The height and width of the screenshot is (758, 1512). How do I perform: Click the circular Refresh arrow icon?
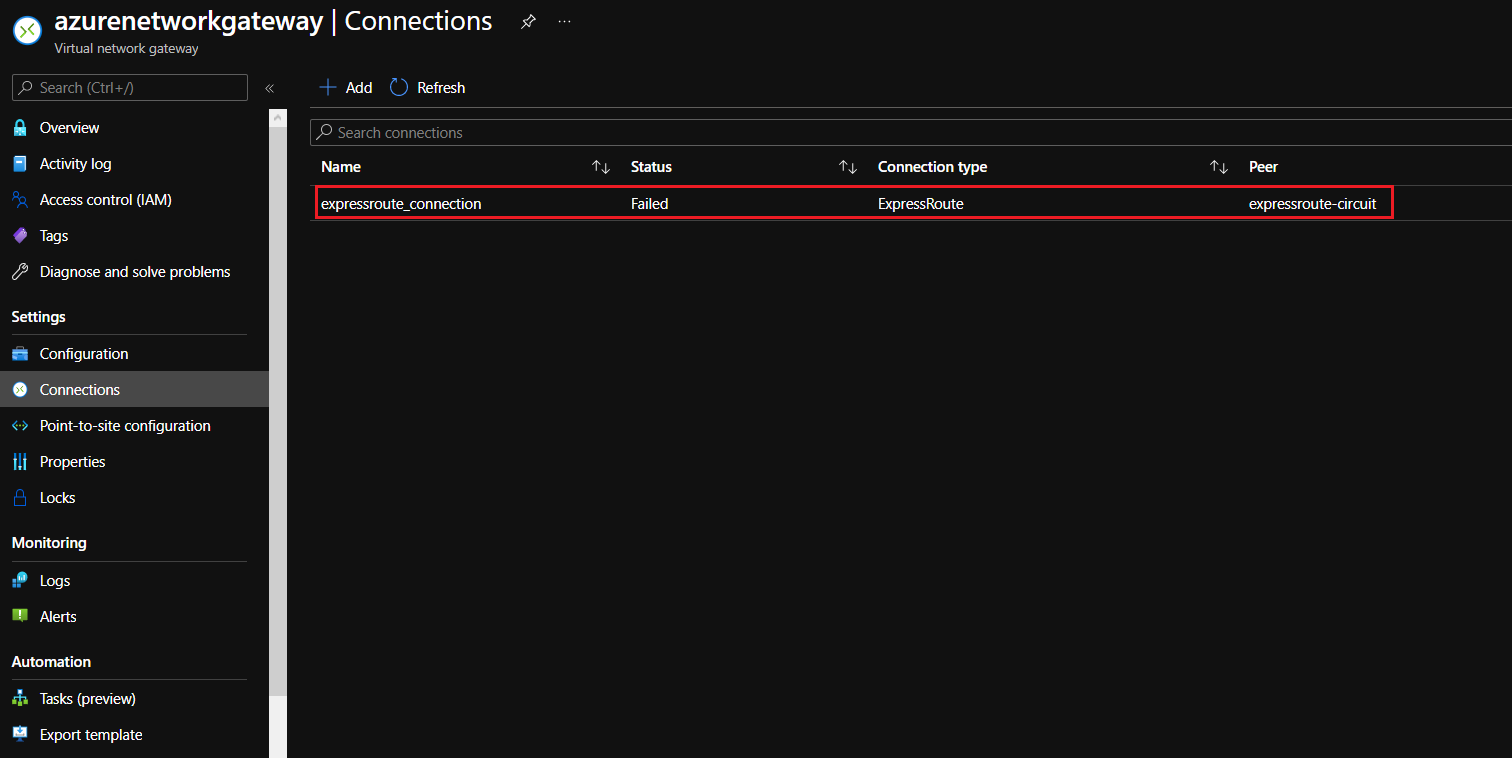(399, 88)
